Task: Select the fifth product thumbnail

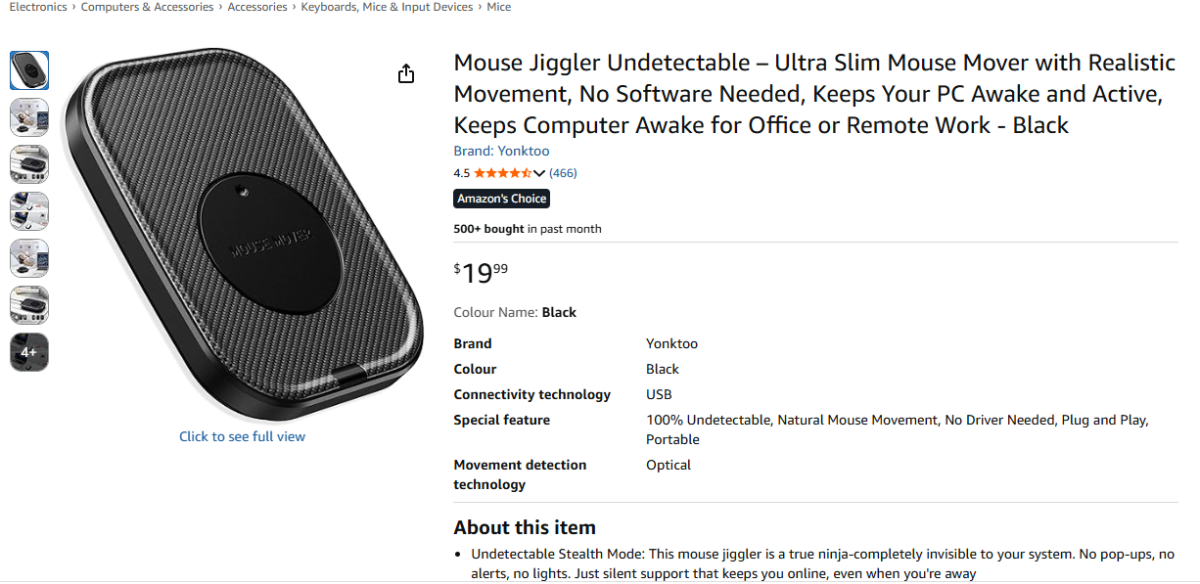Action: [29, 258]
